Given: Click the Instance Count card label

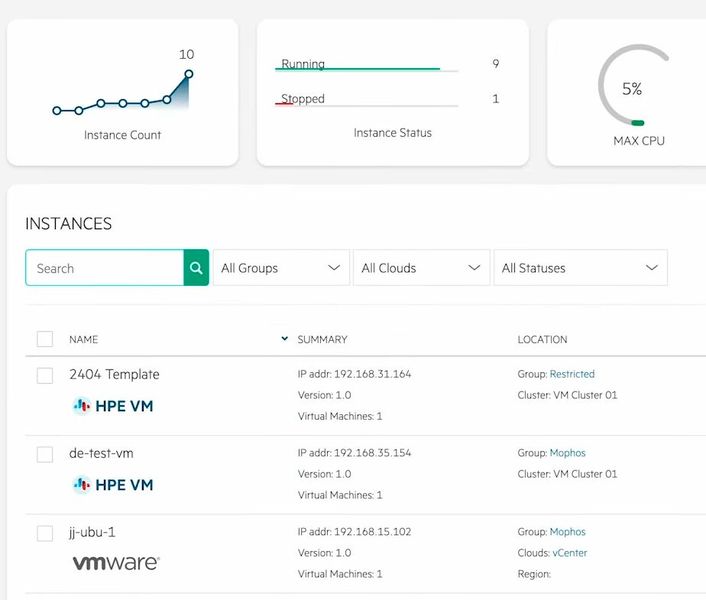Looking at the screenshot, I should coord(122,135).
